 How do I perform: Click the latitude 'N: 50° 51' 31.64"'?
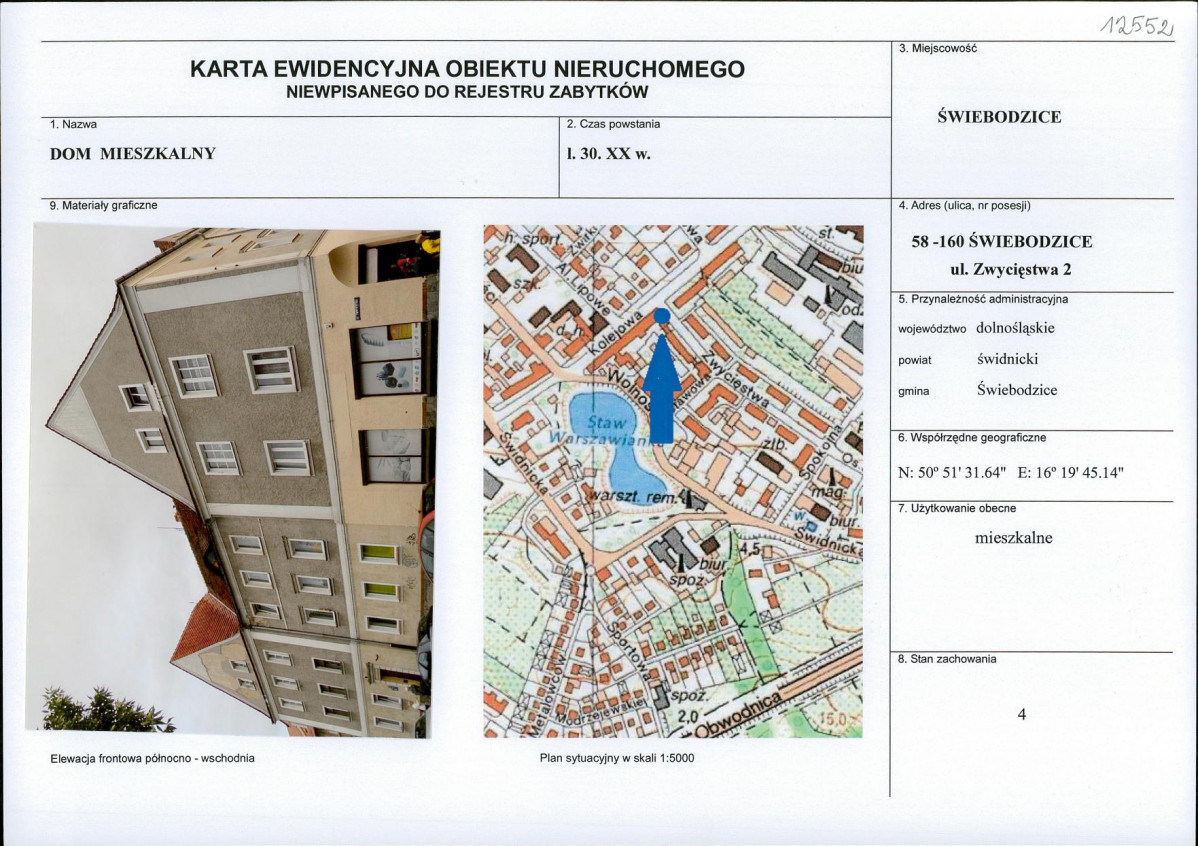(x=952, y=472)
